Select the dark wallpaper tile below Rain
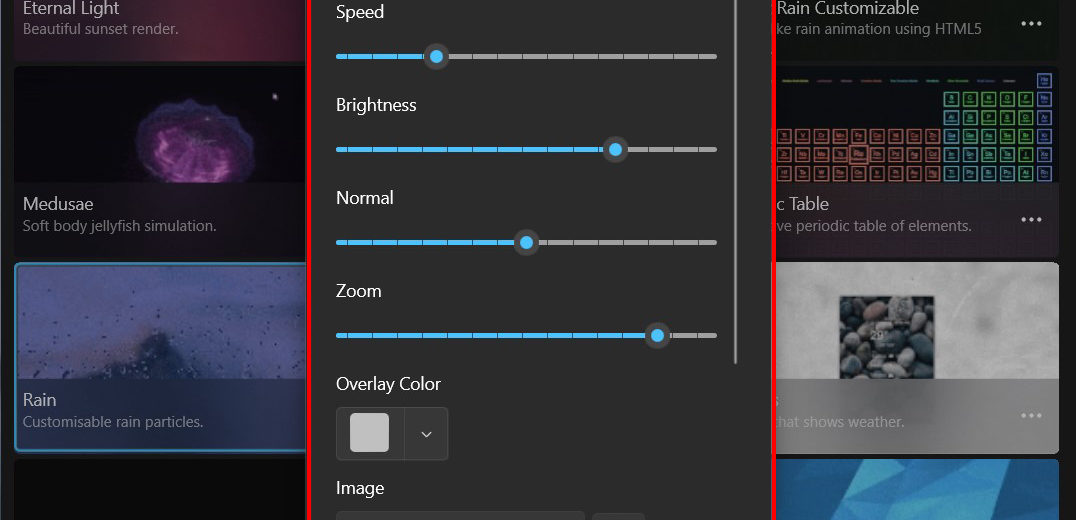 coord(160,490)
